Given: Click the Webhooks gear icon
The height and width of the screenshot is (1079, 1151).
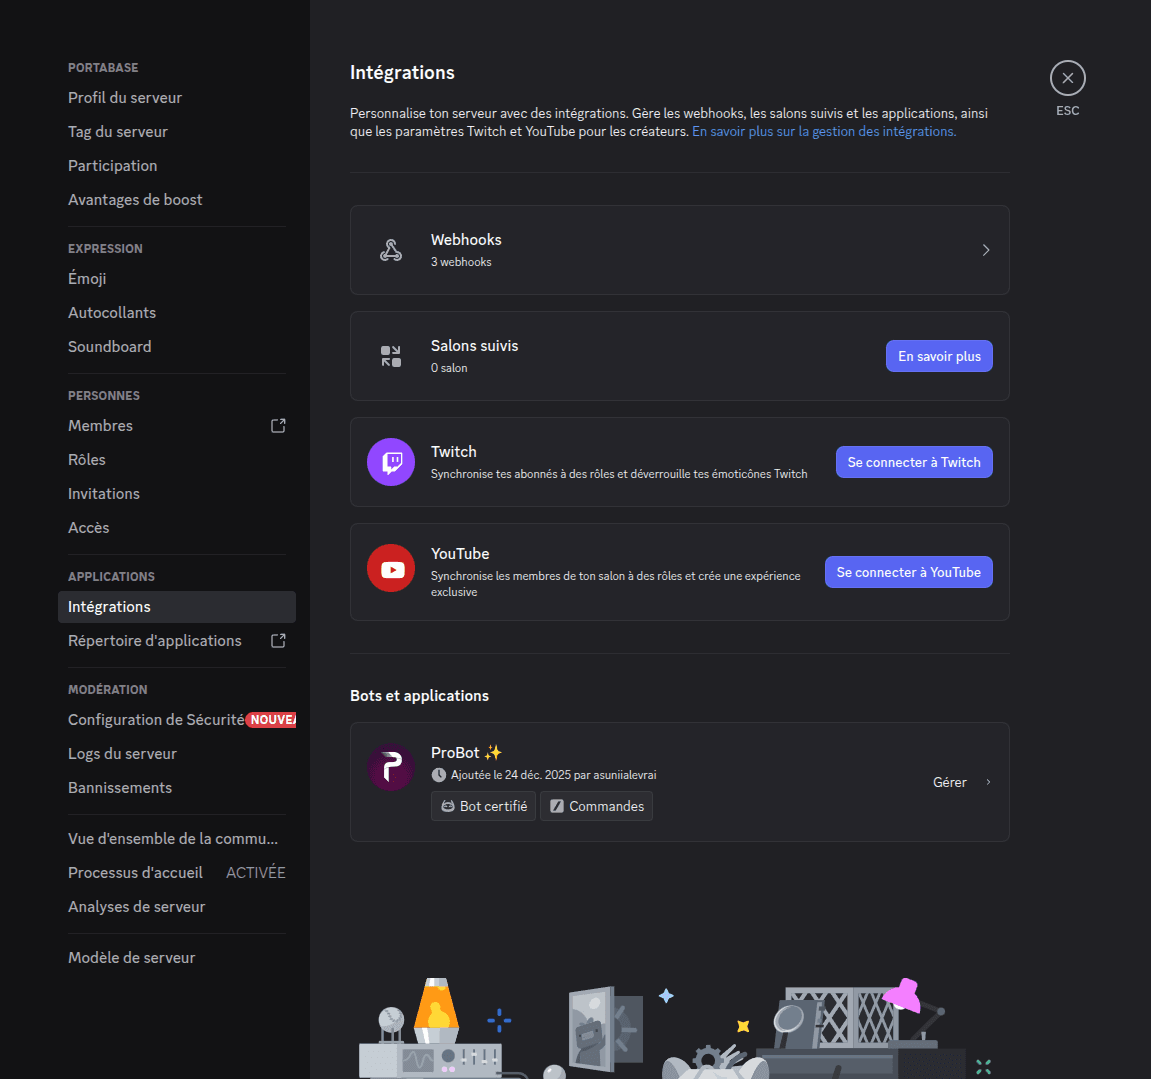Looking at the screenshot, I should (x=390, y=249).
